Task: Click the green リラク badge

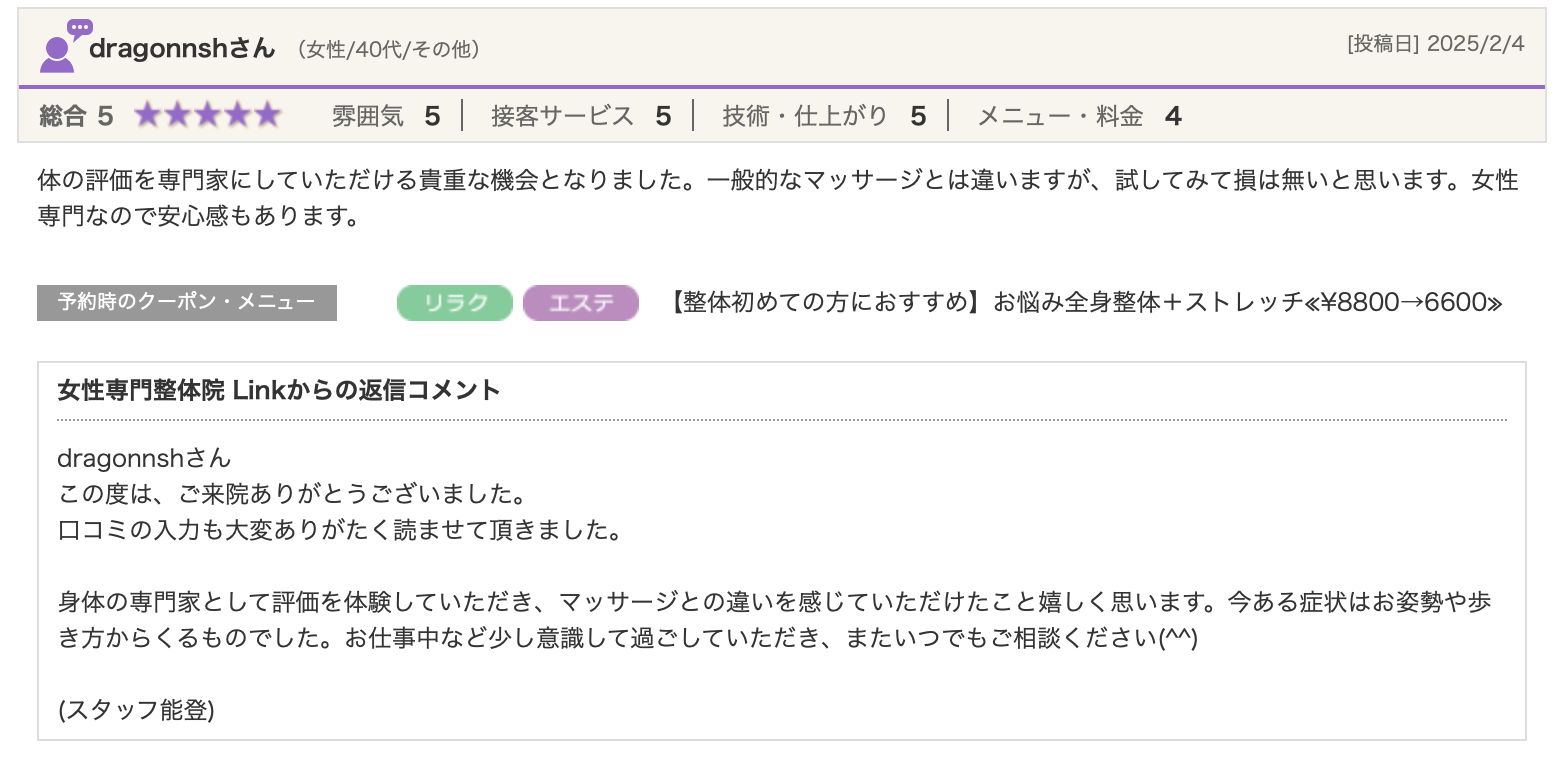Action: click(455, 303)
